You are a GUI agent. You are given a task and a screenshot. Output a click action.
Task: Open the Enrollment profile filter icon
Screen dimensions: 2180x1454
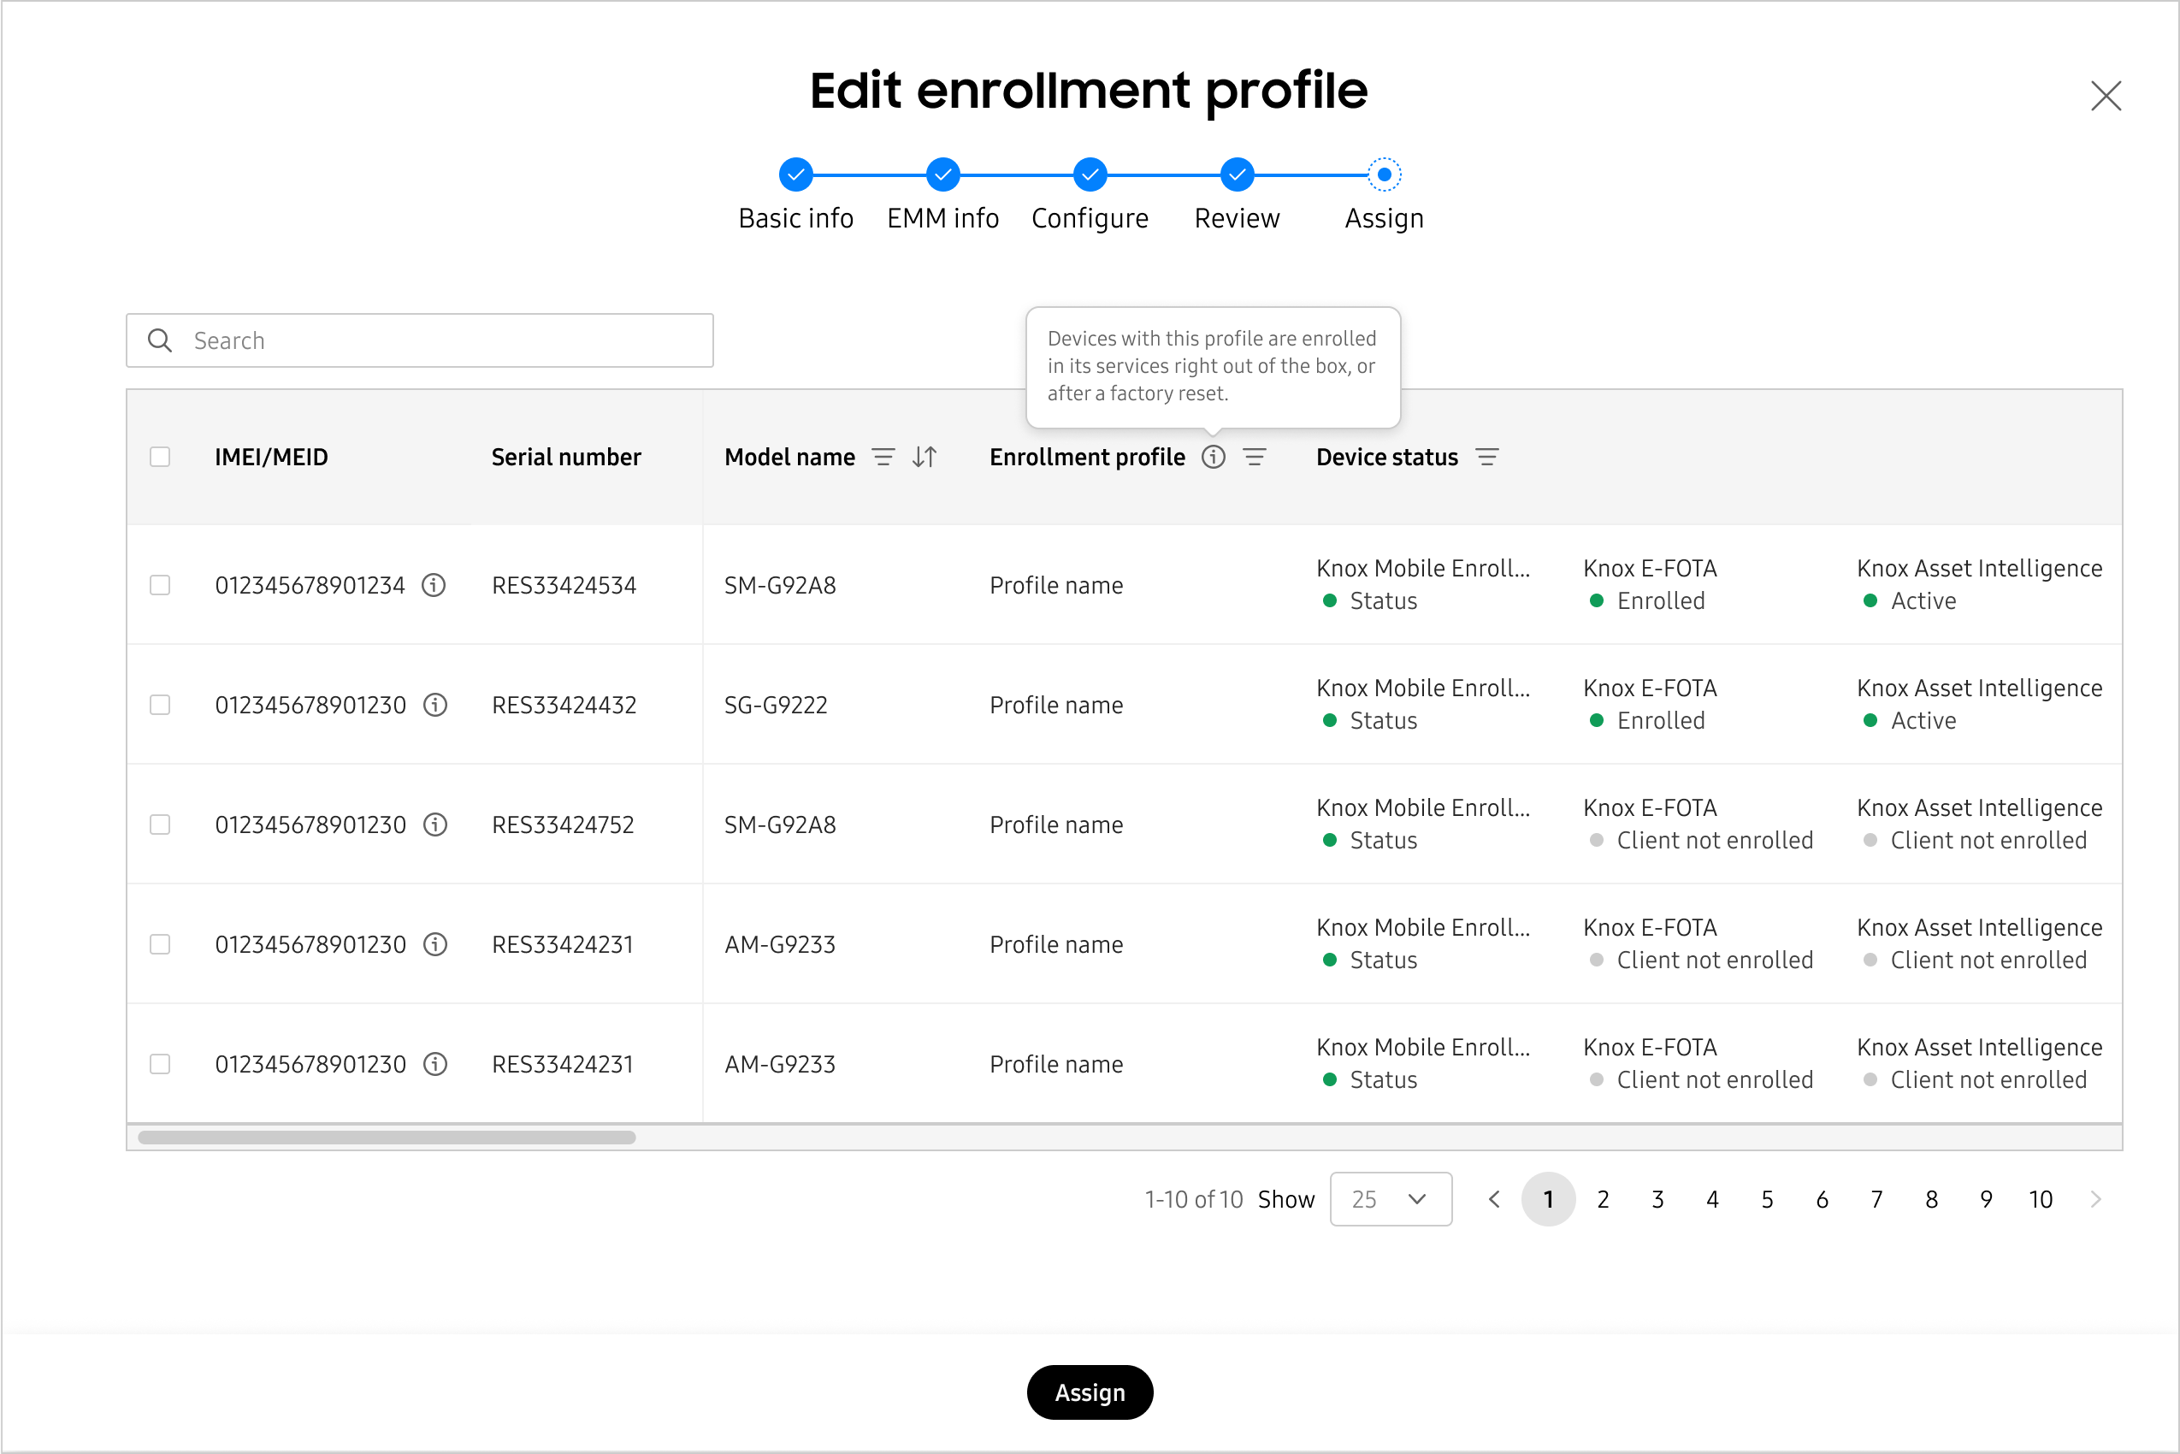pos(1255,457)
